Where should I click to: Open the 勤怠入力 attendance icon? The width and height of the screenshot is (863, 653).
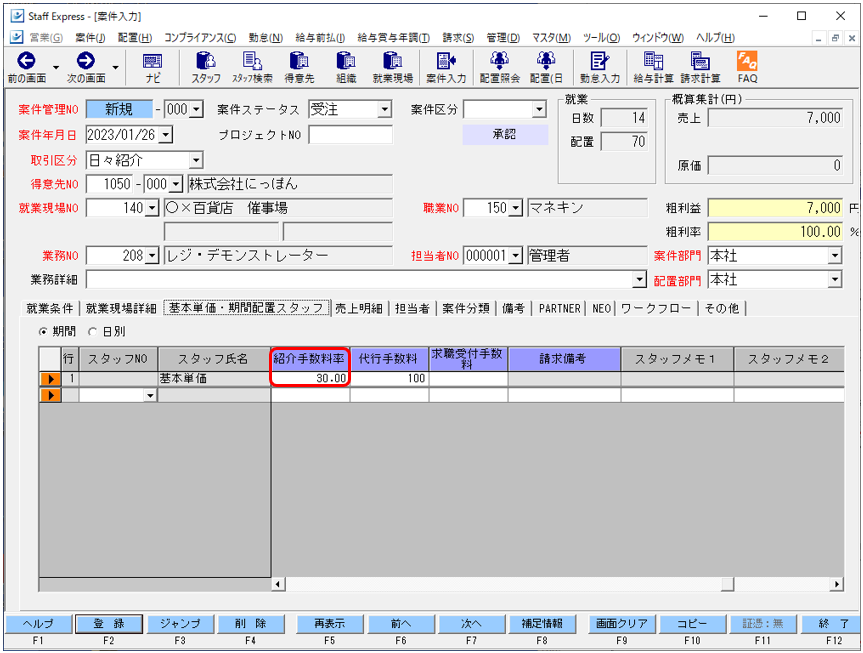[x=599, y=61]
